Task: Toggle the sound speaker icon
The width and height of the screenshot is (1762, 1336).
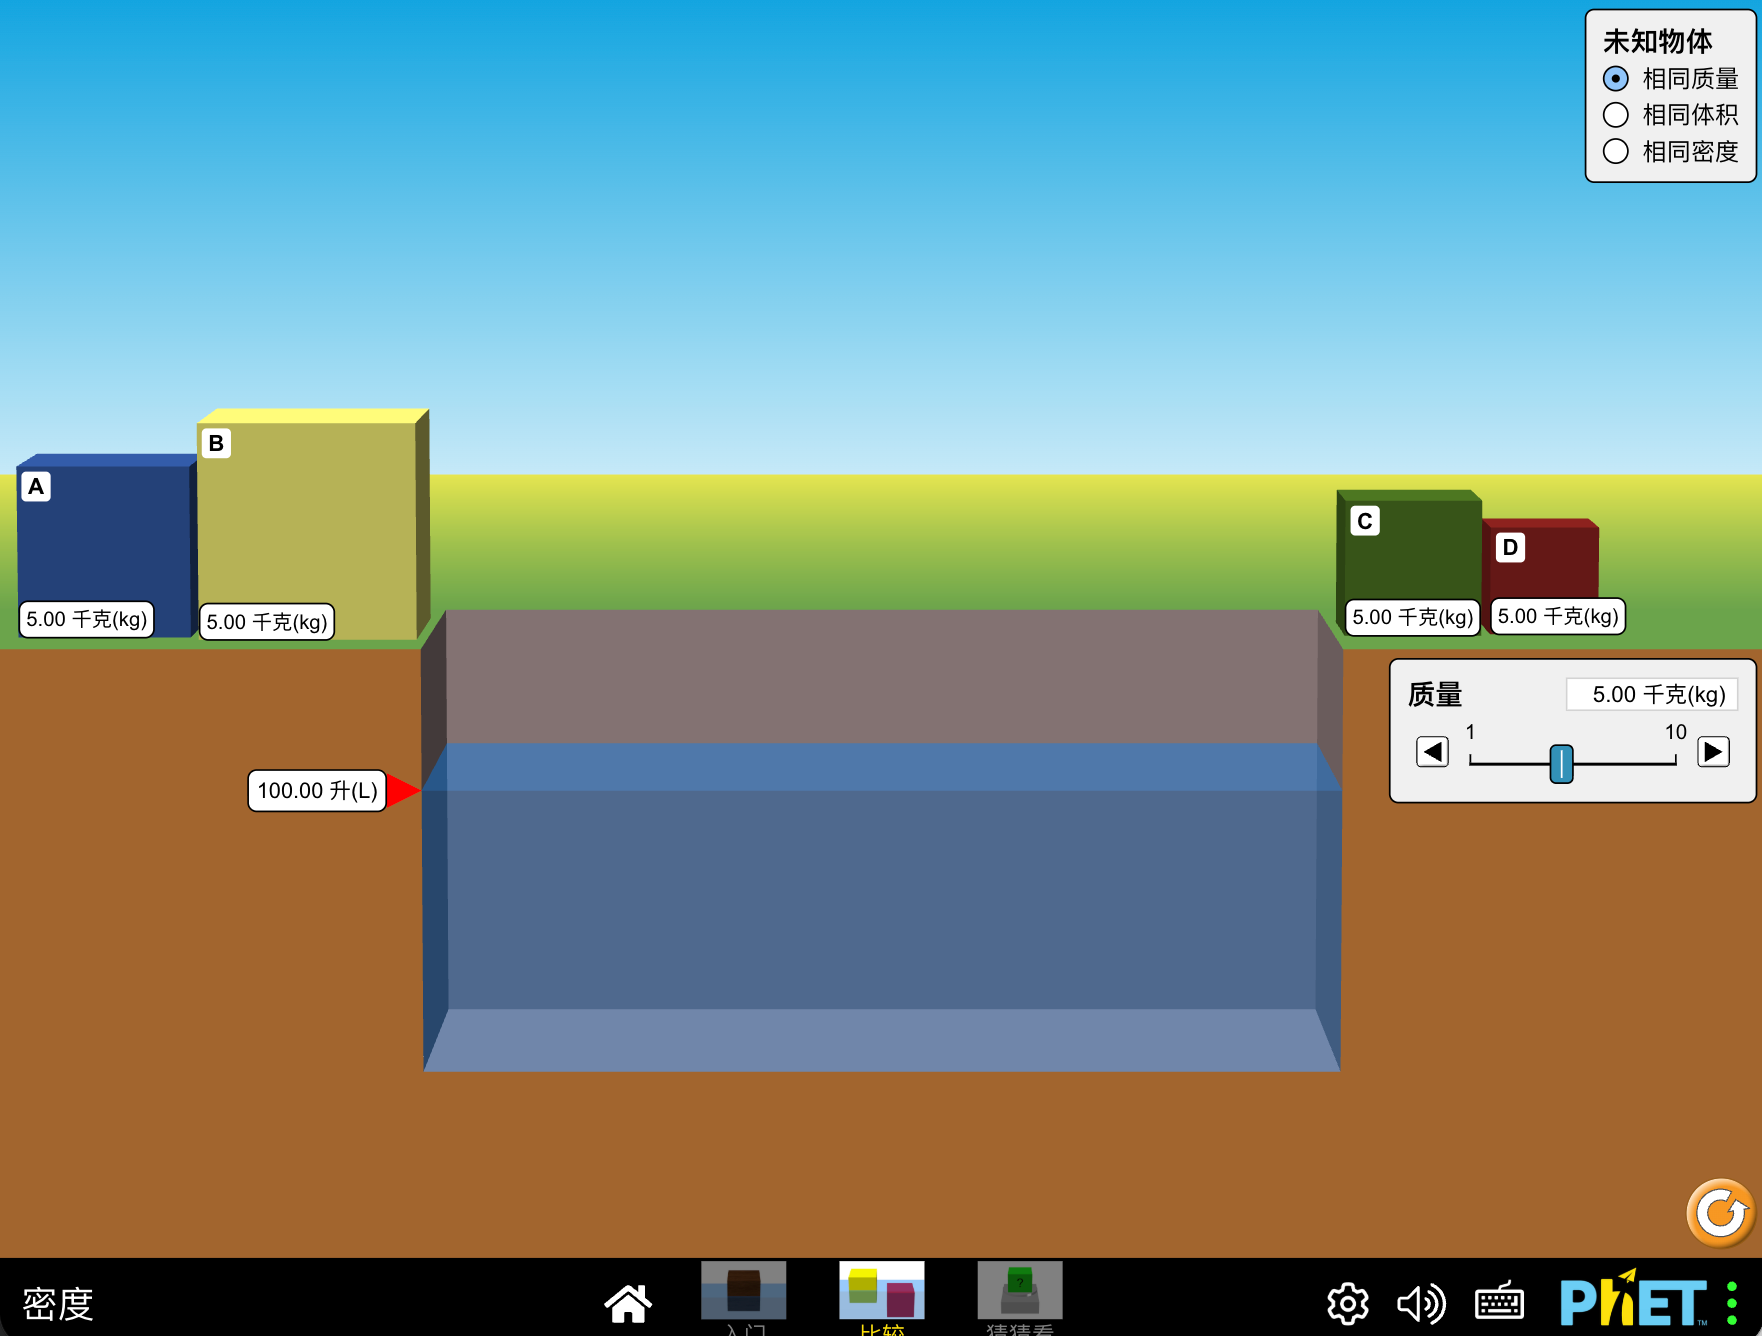Action: pos(1421,1303)
